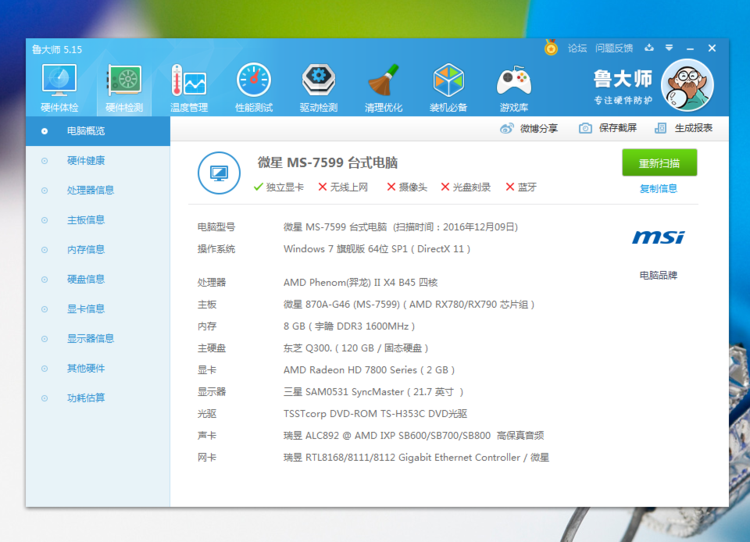The image size is (750, 542).
Task: Minimize the 鲁大师 window
Action: [690, 48]
